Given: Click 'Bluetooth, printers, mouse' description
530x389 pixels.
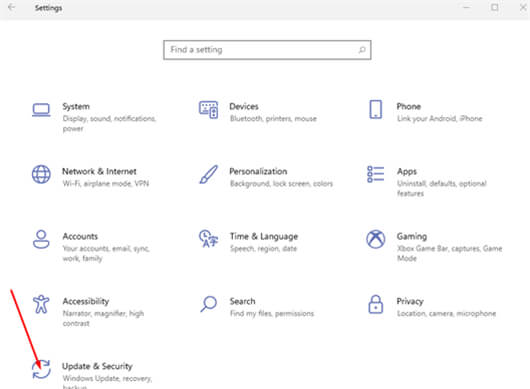Looking at the screenshot, I should pos(273,119).
